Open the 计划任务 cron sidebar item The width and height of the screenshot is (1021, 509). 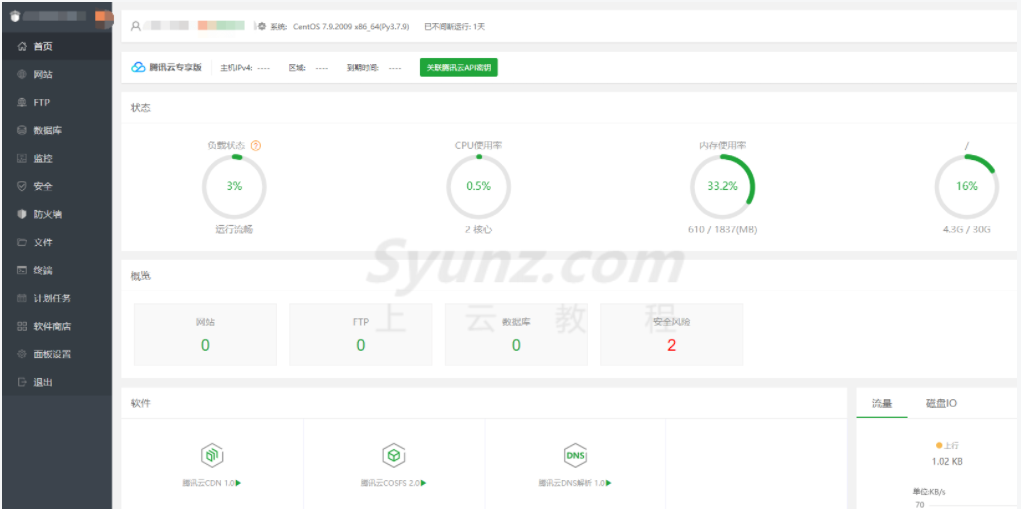56,298
